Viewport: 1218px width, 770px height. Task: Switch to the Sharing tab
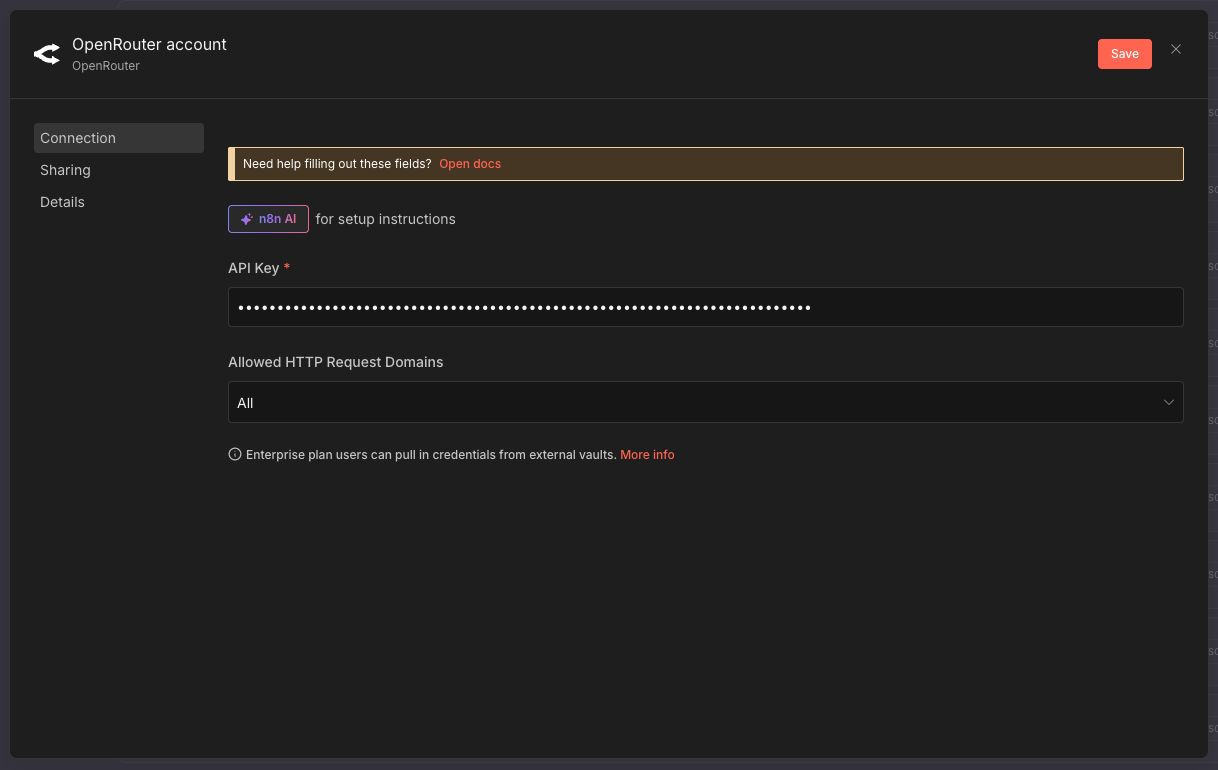[66, 170]
